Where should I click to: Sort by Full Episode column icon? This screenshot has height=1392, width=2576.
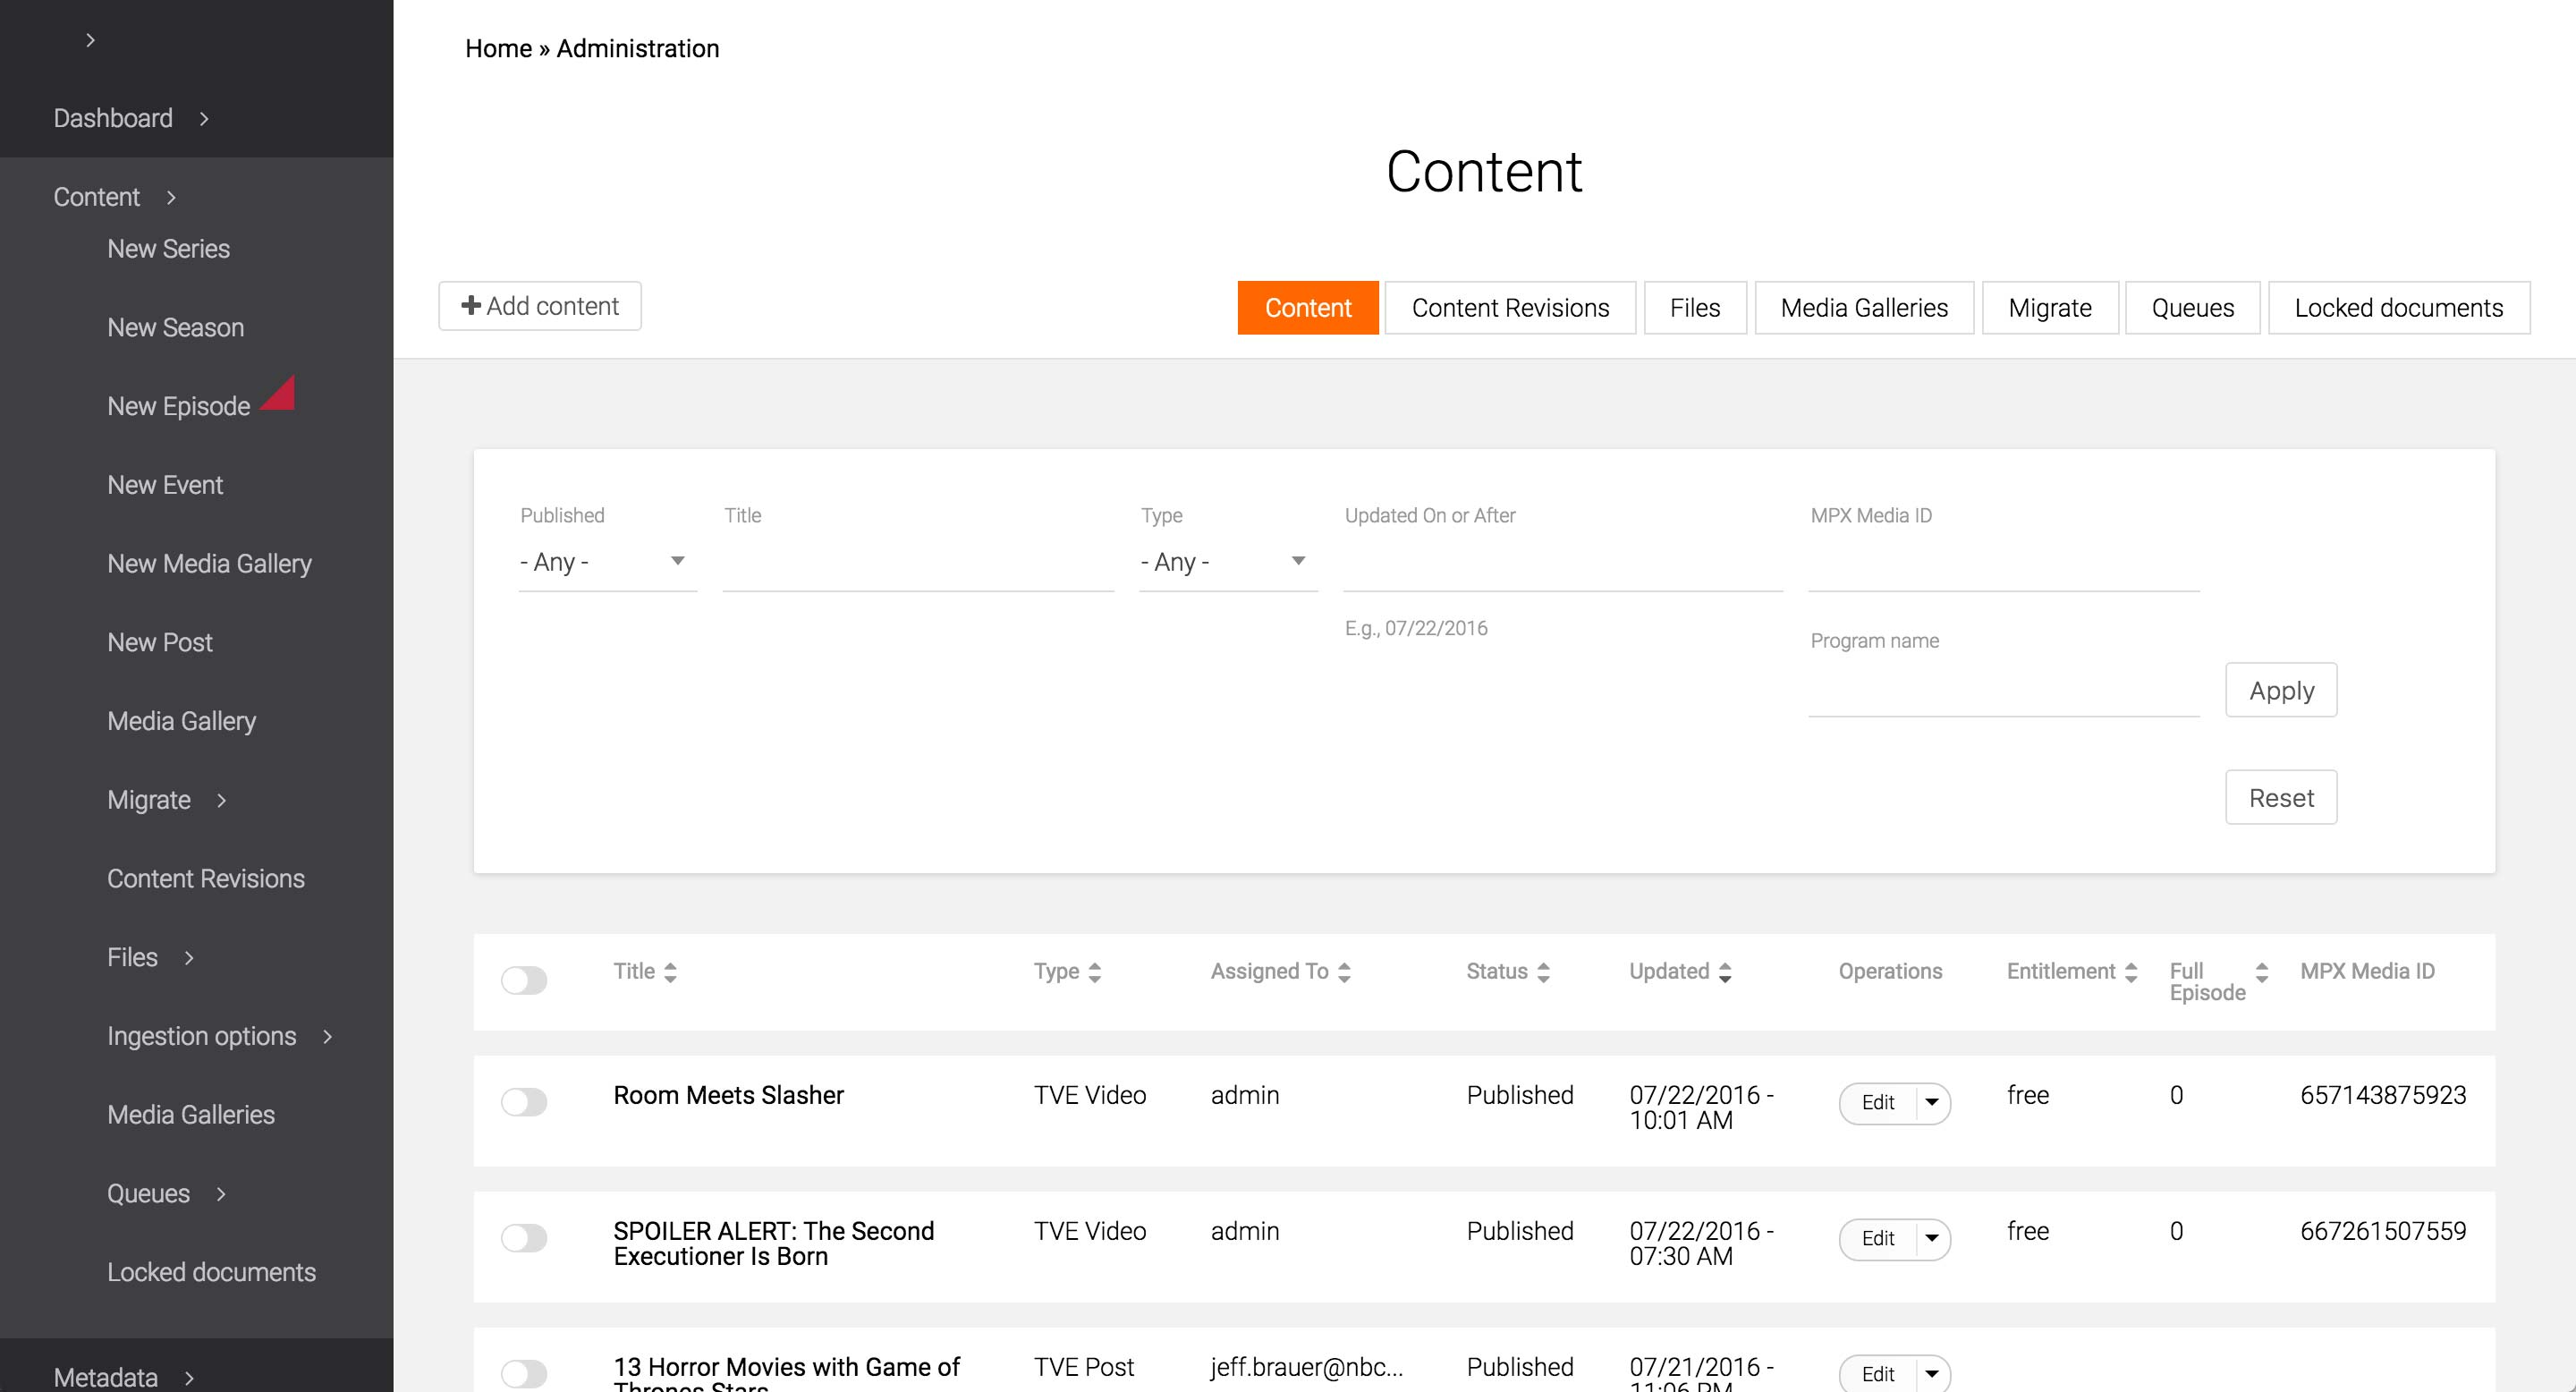[x=2262, y=972]
